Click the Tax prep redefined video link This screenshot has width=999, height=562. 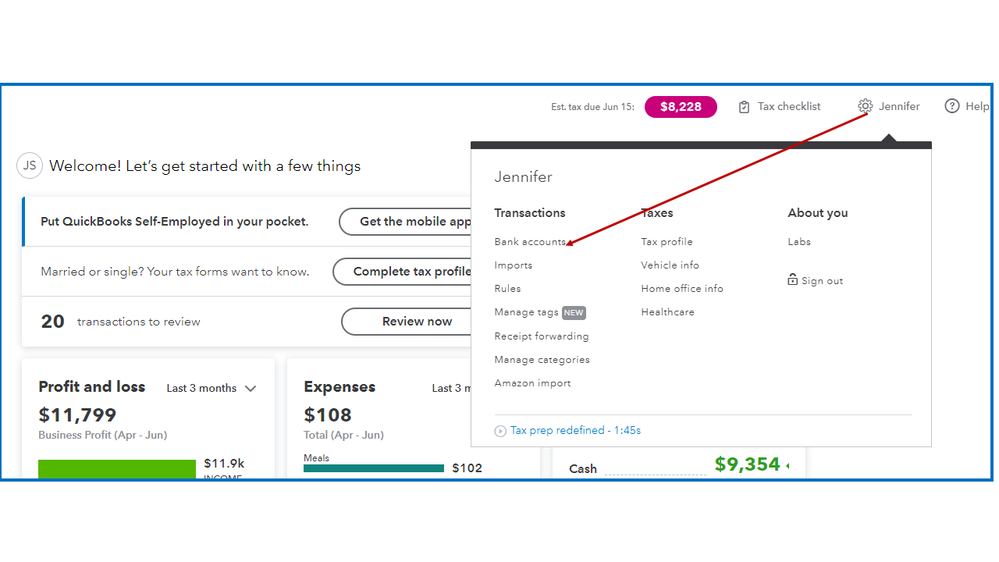point(575,431)
